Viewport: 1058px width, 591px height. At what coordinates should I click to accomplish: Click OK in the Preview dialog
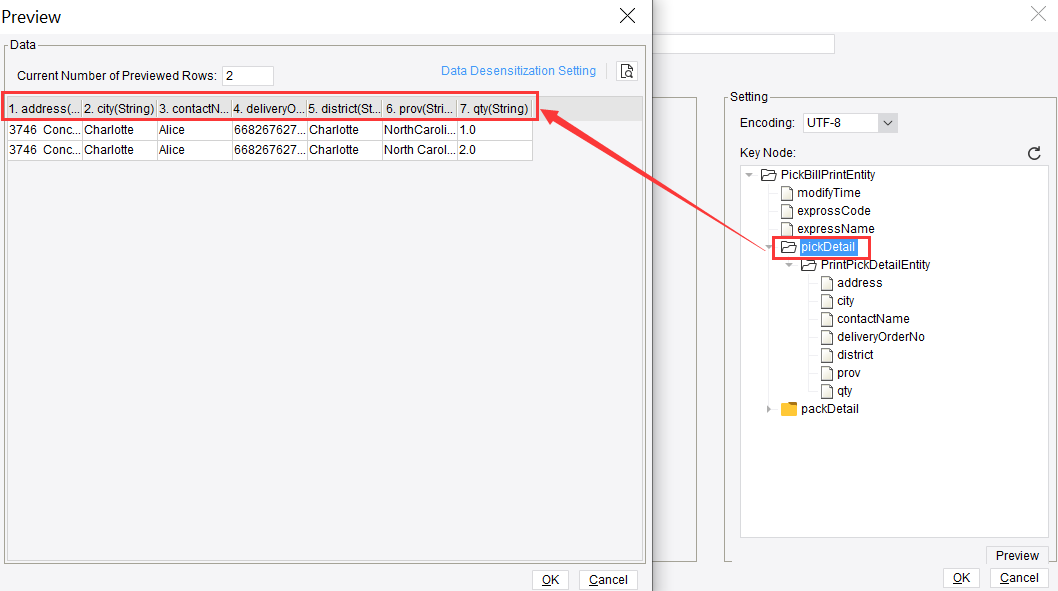pos(550,579)
